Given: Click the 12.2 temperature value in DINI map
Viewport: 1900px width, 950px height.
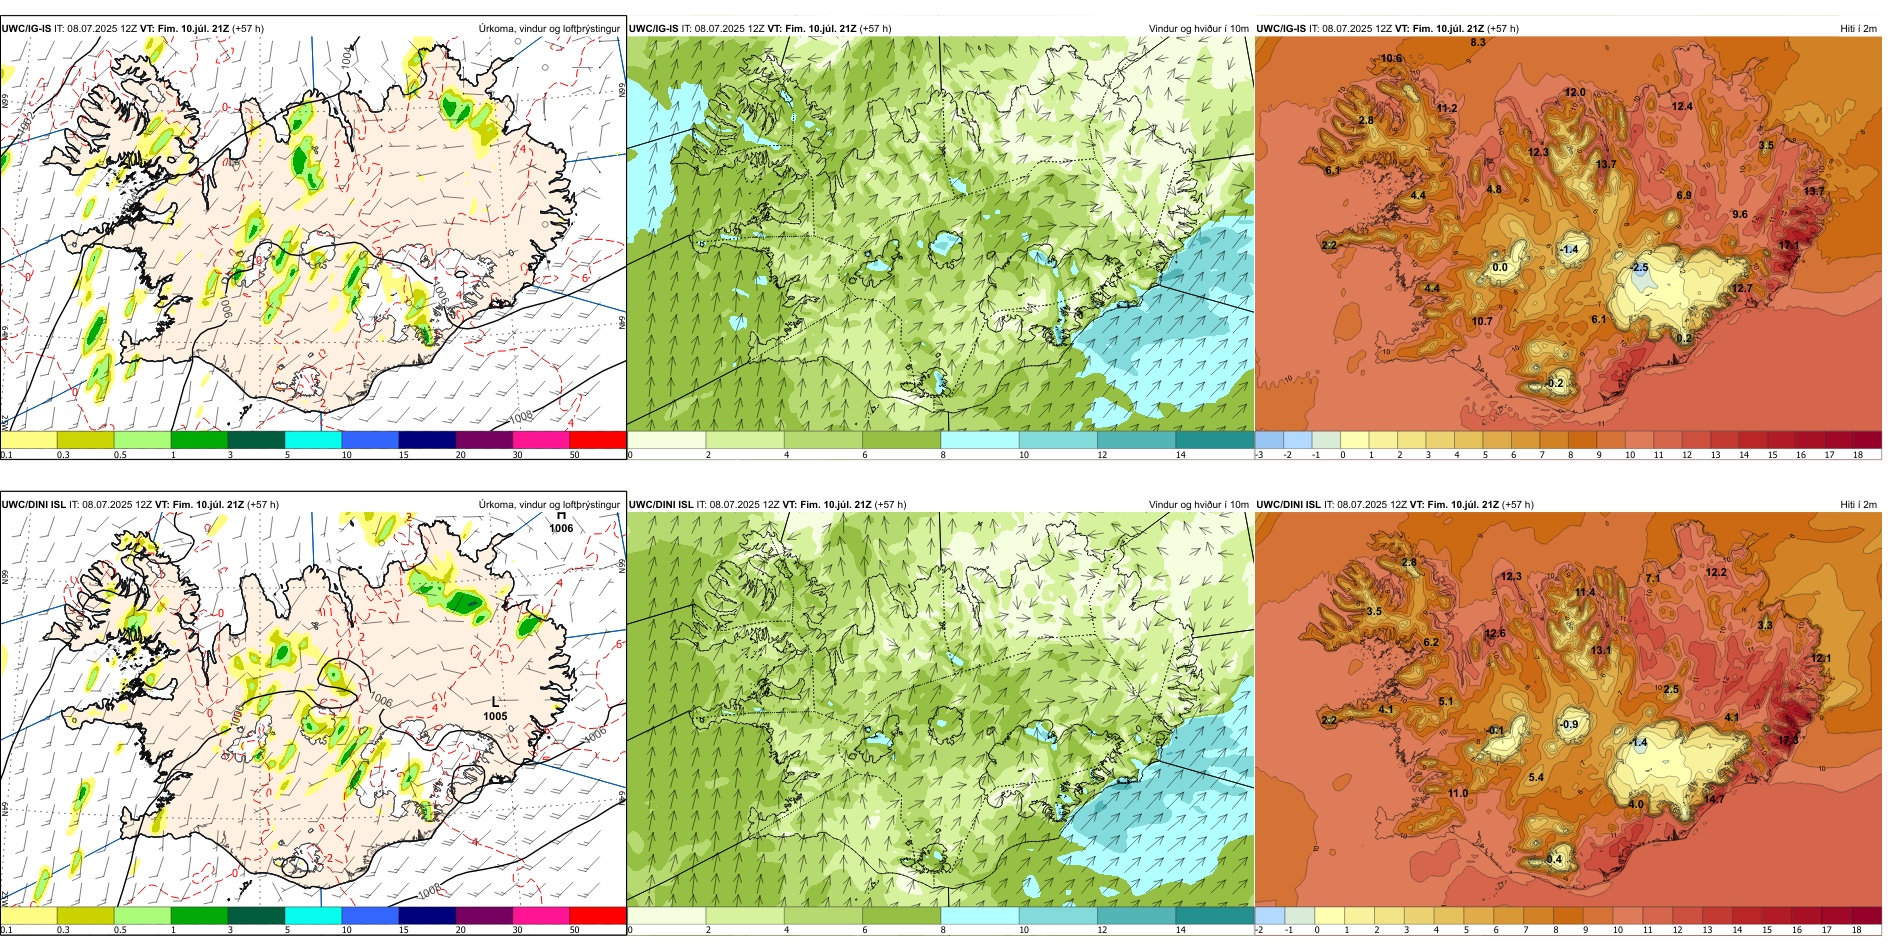Looking at the screenshot, I should [1716, 573].
